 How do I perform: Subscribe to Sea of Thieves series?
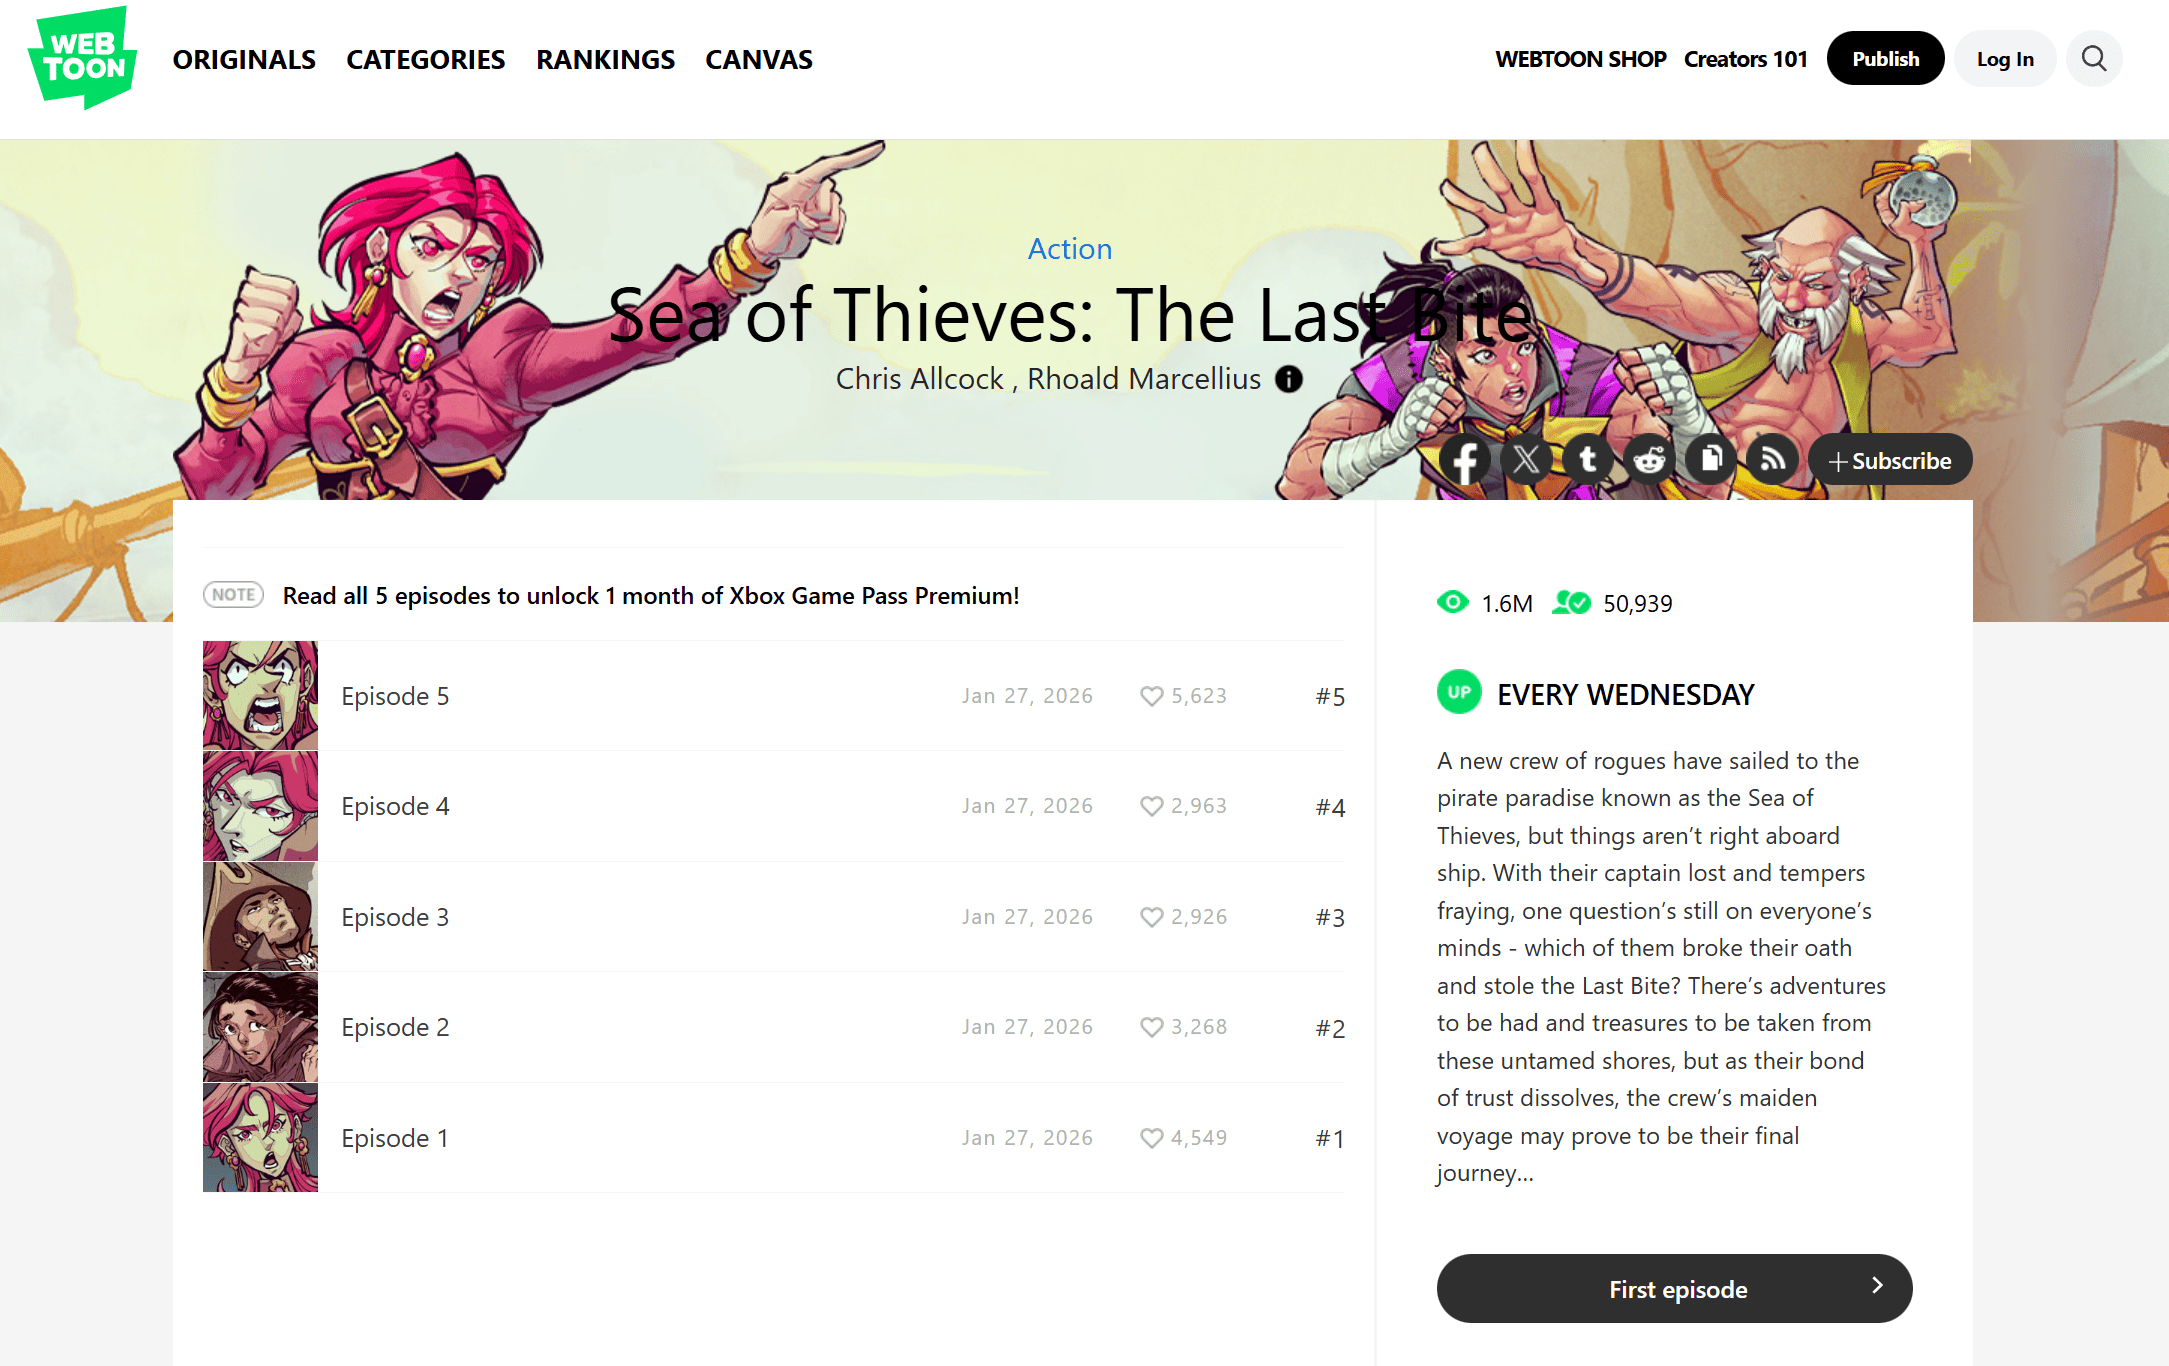point(1890,460)
